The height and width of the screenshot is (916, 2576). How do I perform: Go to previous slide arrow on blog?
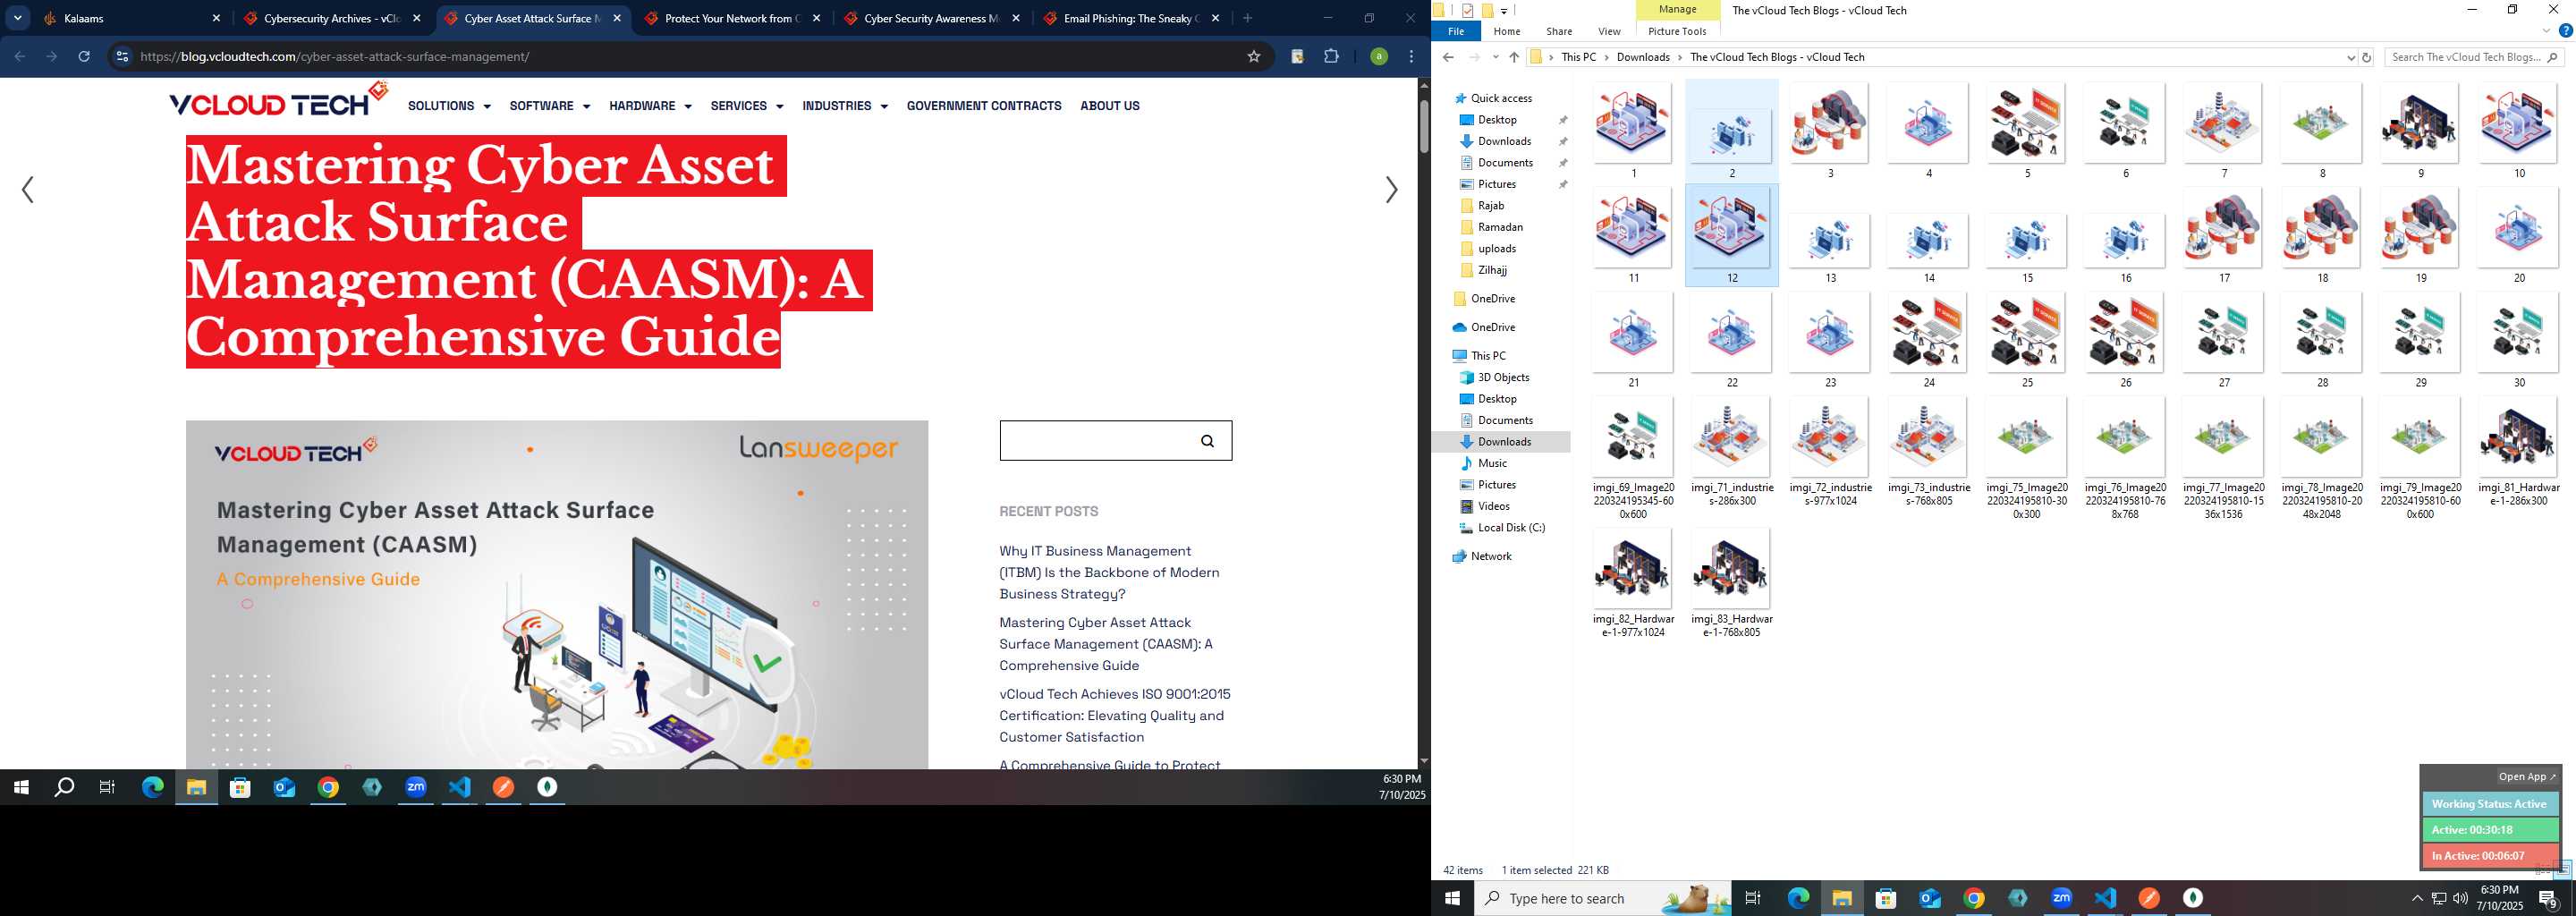[28, 190]
